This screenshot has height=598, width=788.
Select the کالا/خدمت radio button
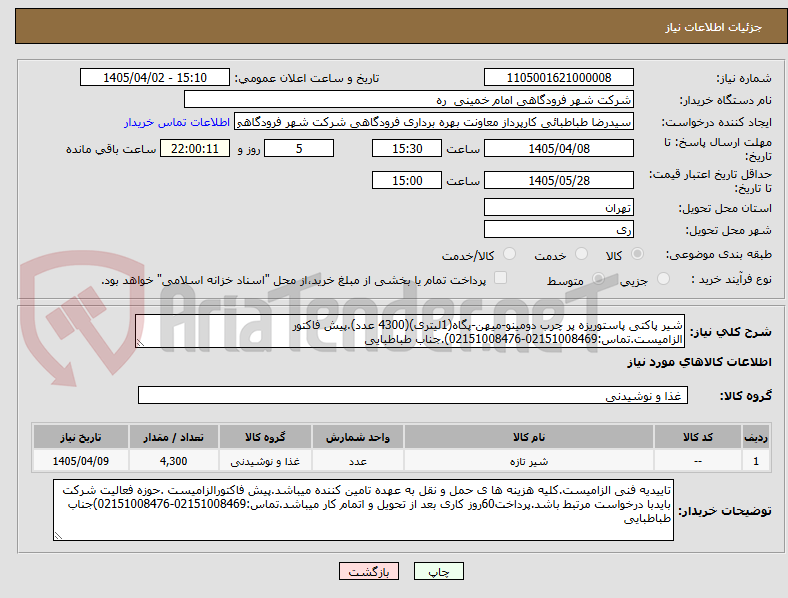pyautogui.click(x=509, y=254)
